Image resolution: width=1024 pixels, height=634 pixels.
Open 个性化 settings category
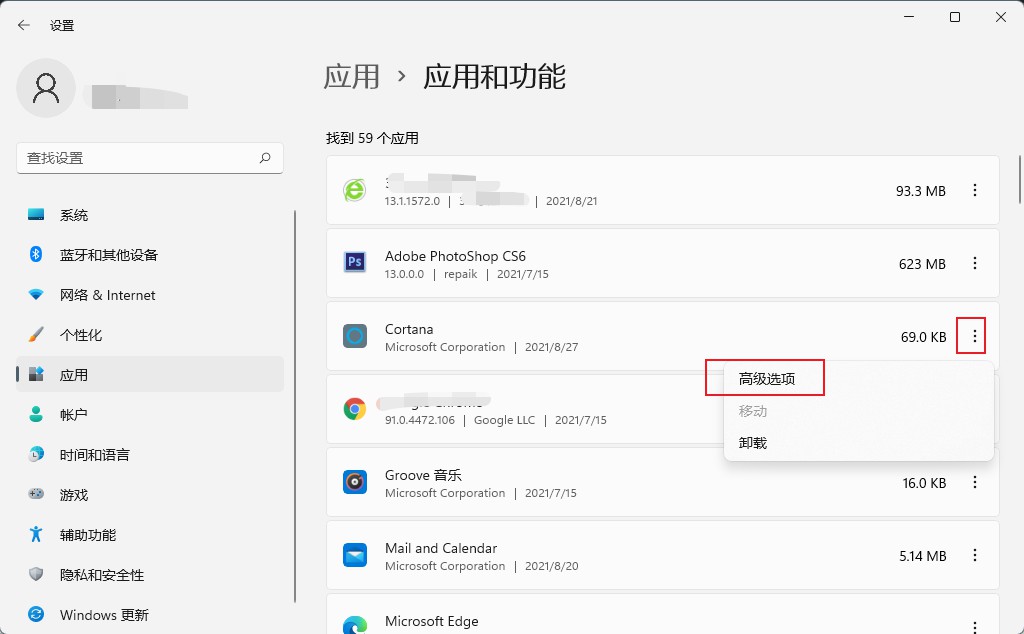coord(150,335)
